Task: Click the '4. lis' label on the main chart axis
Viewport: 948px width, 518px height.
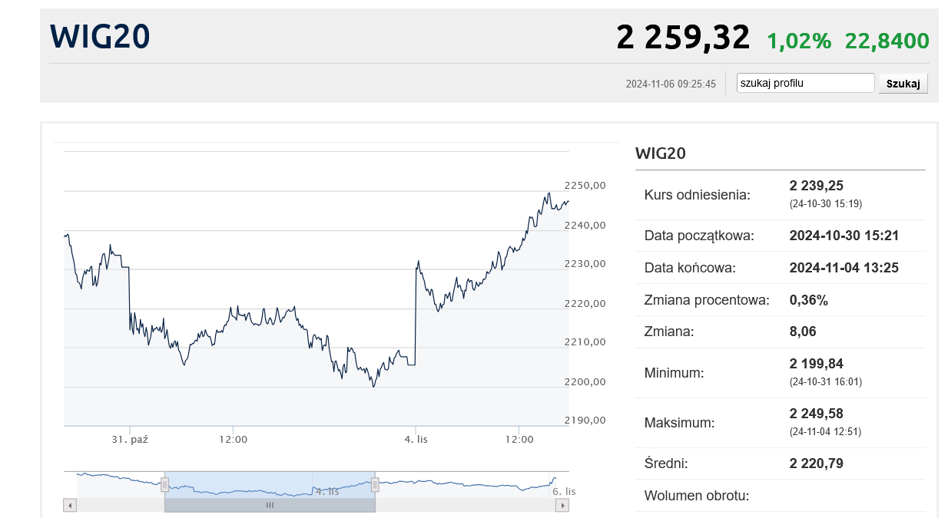Action: click(x=415, y=439)
